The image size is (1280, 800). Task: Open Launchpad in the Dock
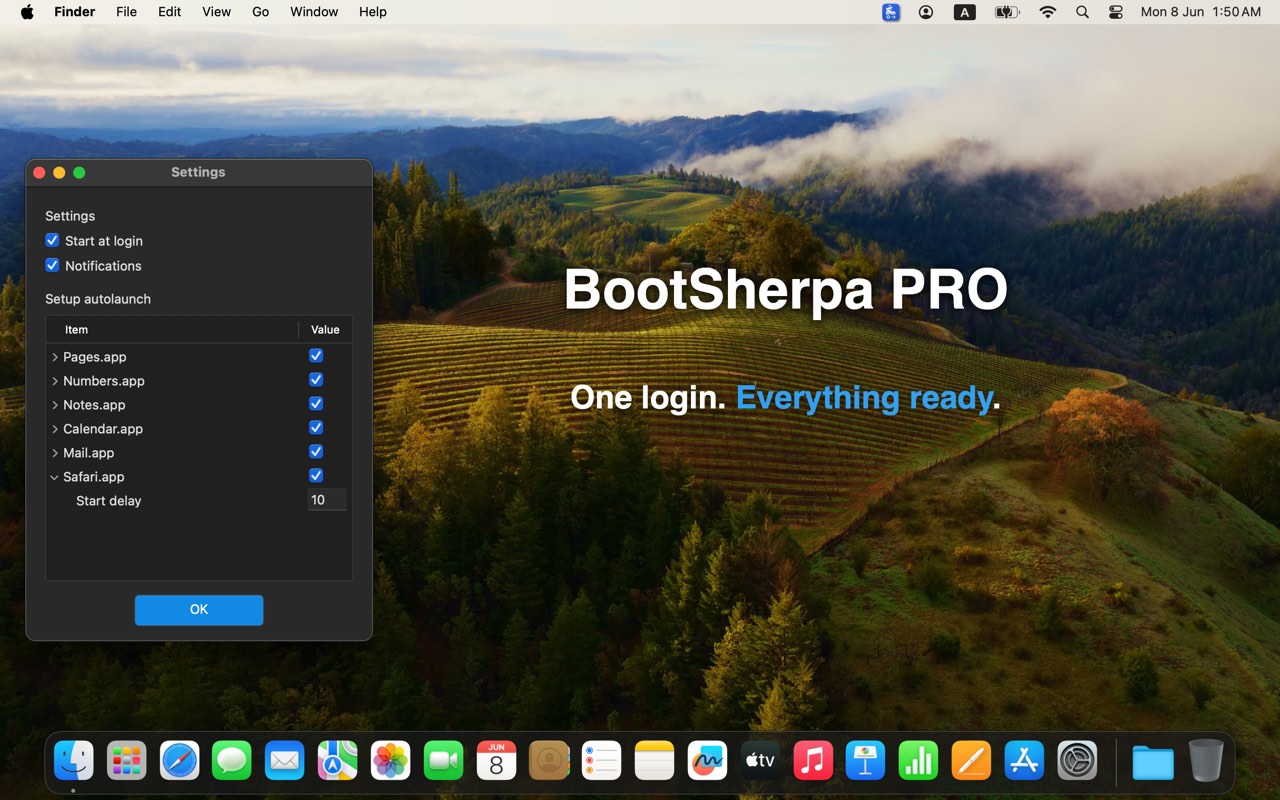point(127,761)
